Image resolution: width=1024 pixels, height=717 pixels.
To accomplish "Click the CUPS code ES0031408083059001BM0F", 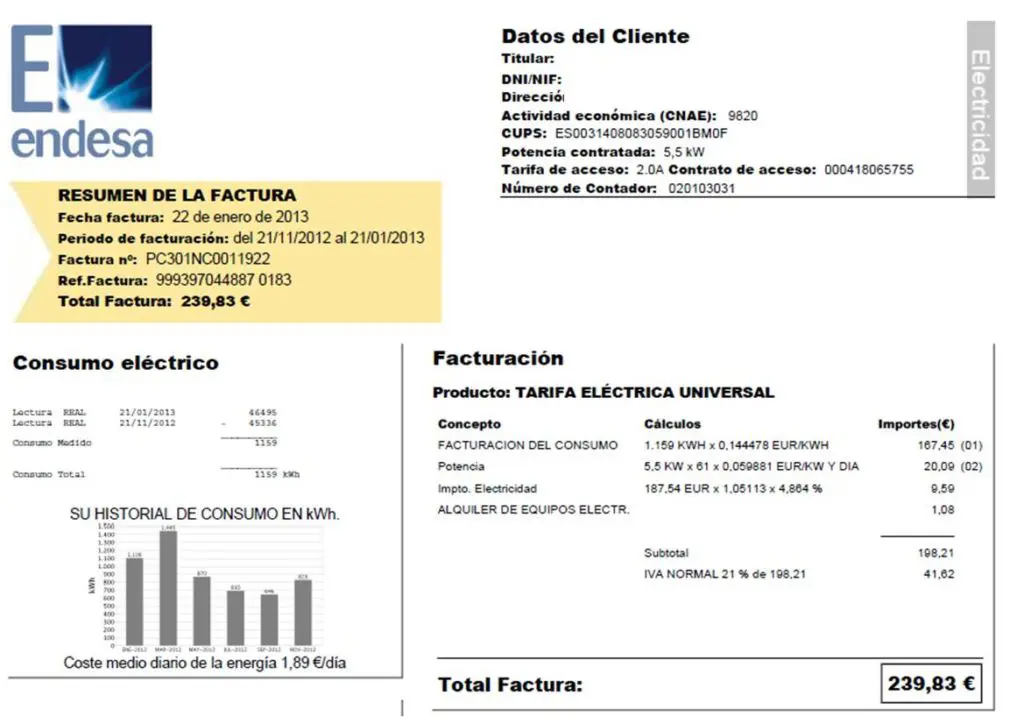I will pos(641,133).
